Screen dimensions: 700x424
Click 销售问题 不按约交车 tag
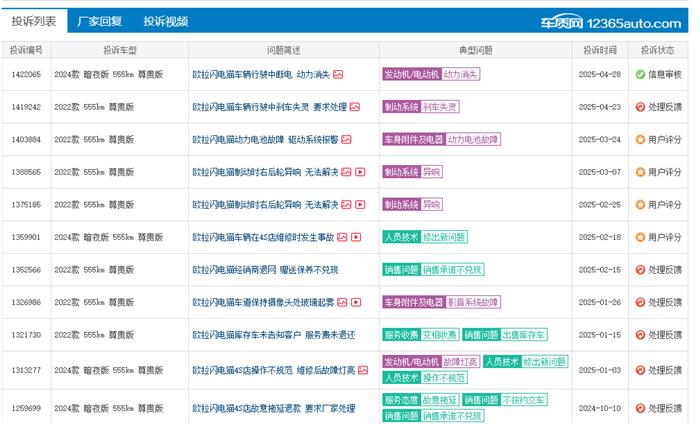(x=505, y=400)
